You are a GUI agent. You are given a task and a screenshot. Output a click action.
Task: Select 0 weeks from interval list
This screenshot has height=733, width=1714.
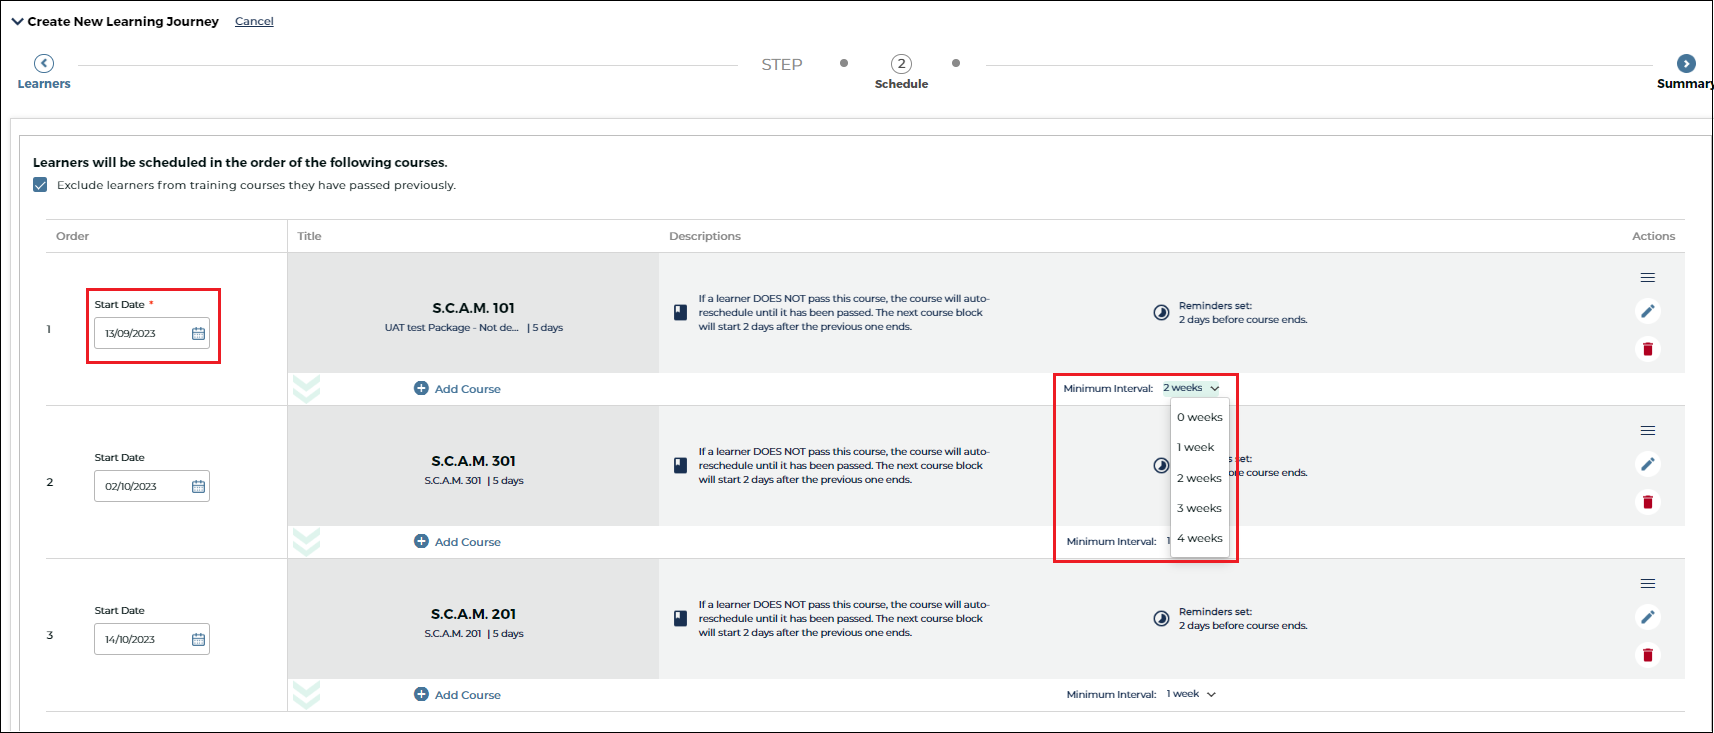[1199, 418]
